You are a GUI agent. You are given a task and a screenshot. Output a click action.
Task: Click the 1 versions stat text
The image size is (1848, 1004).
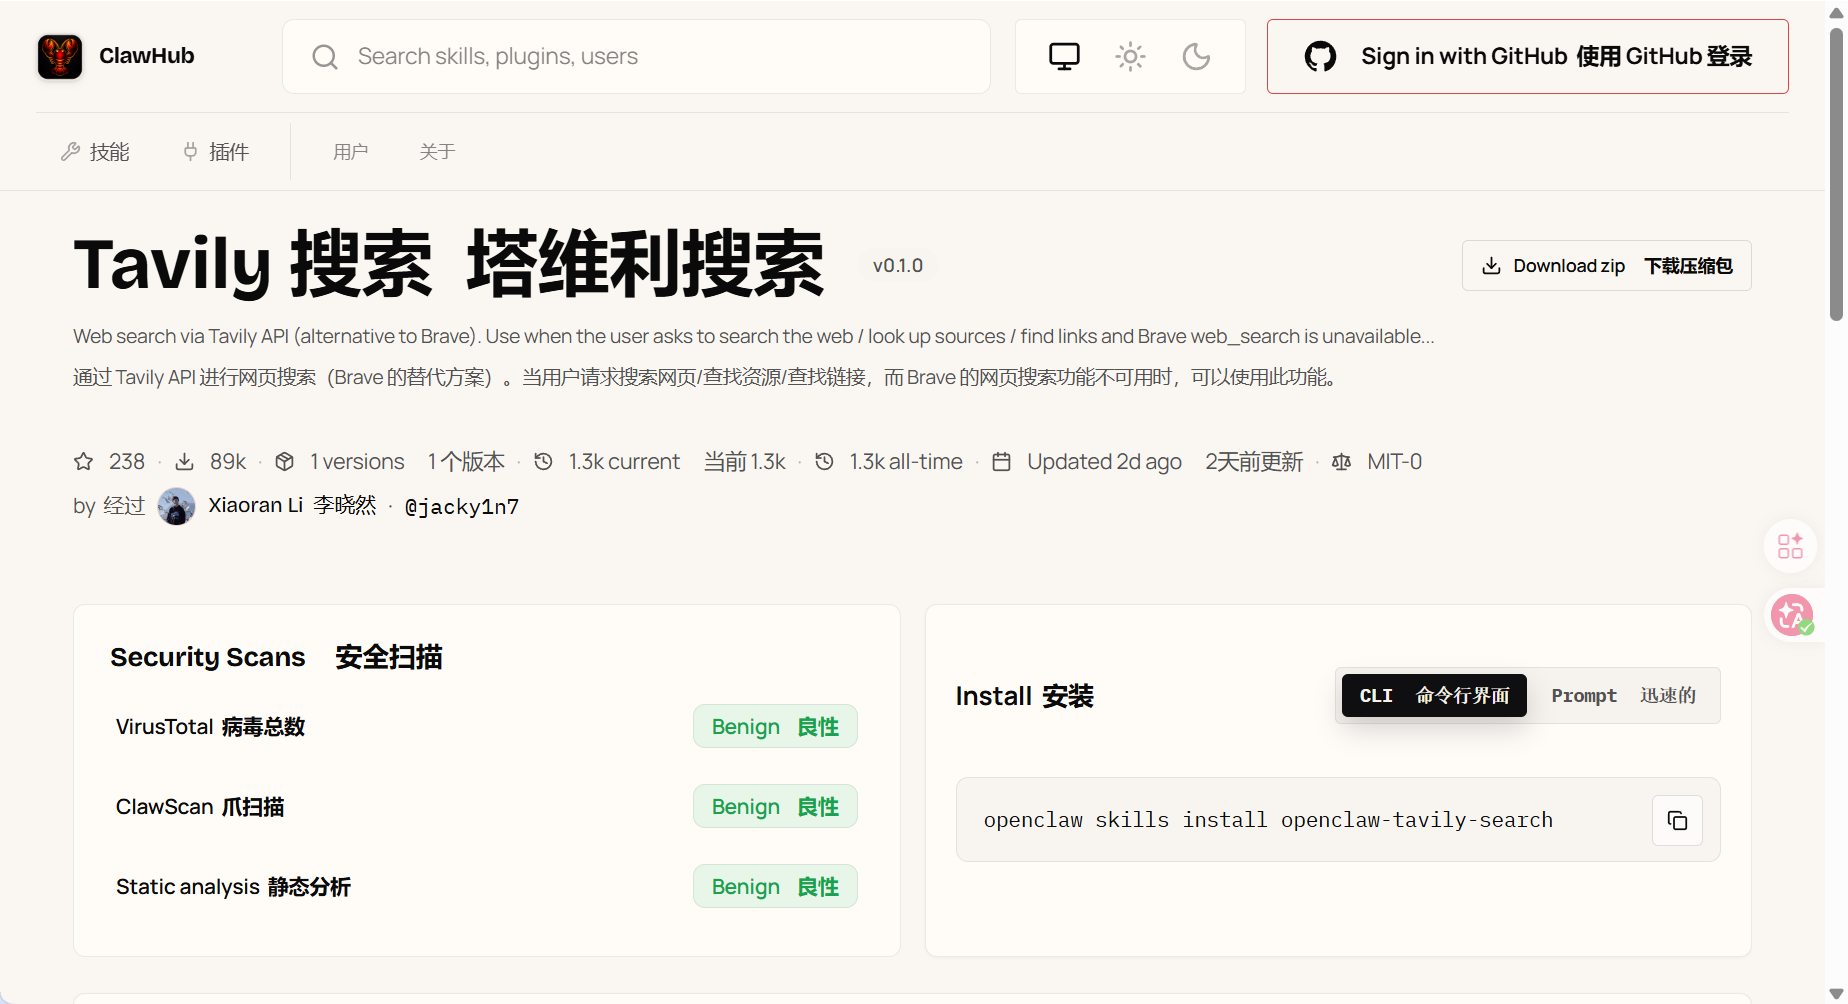(357, 462)
